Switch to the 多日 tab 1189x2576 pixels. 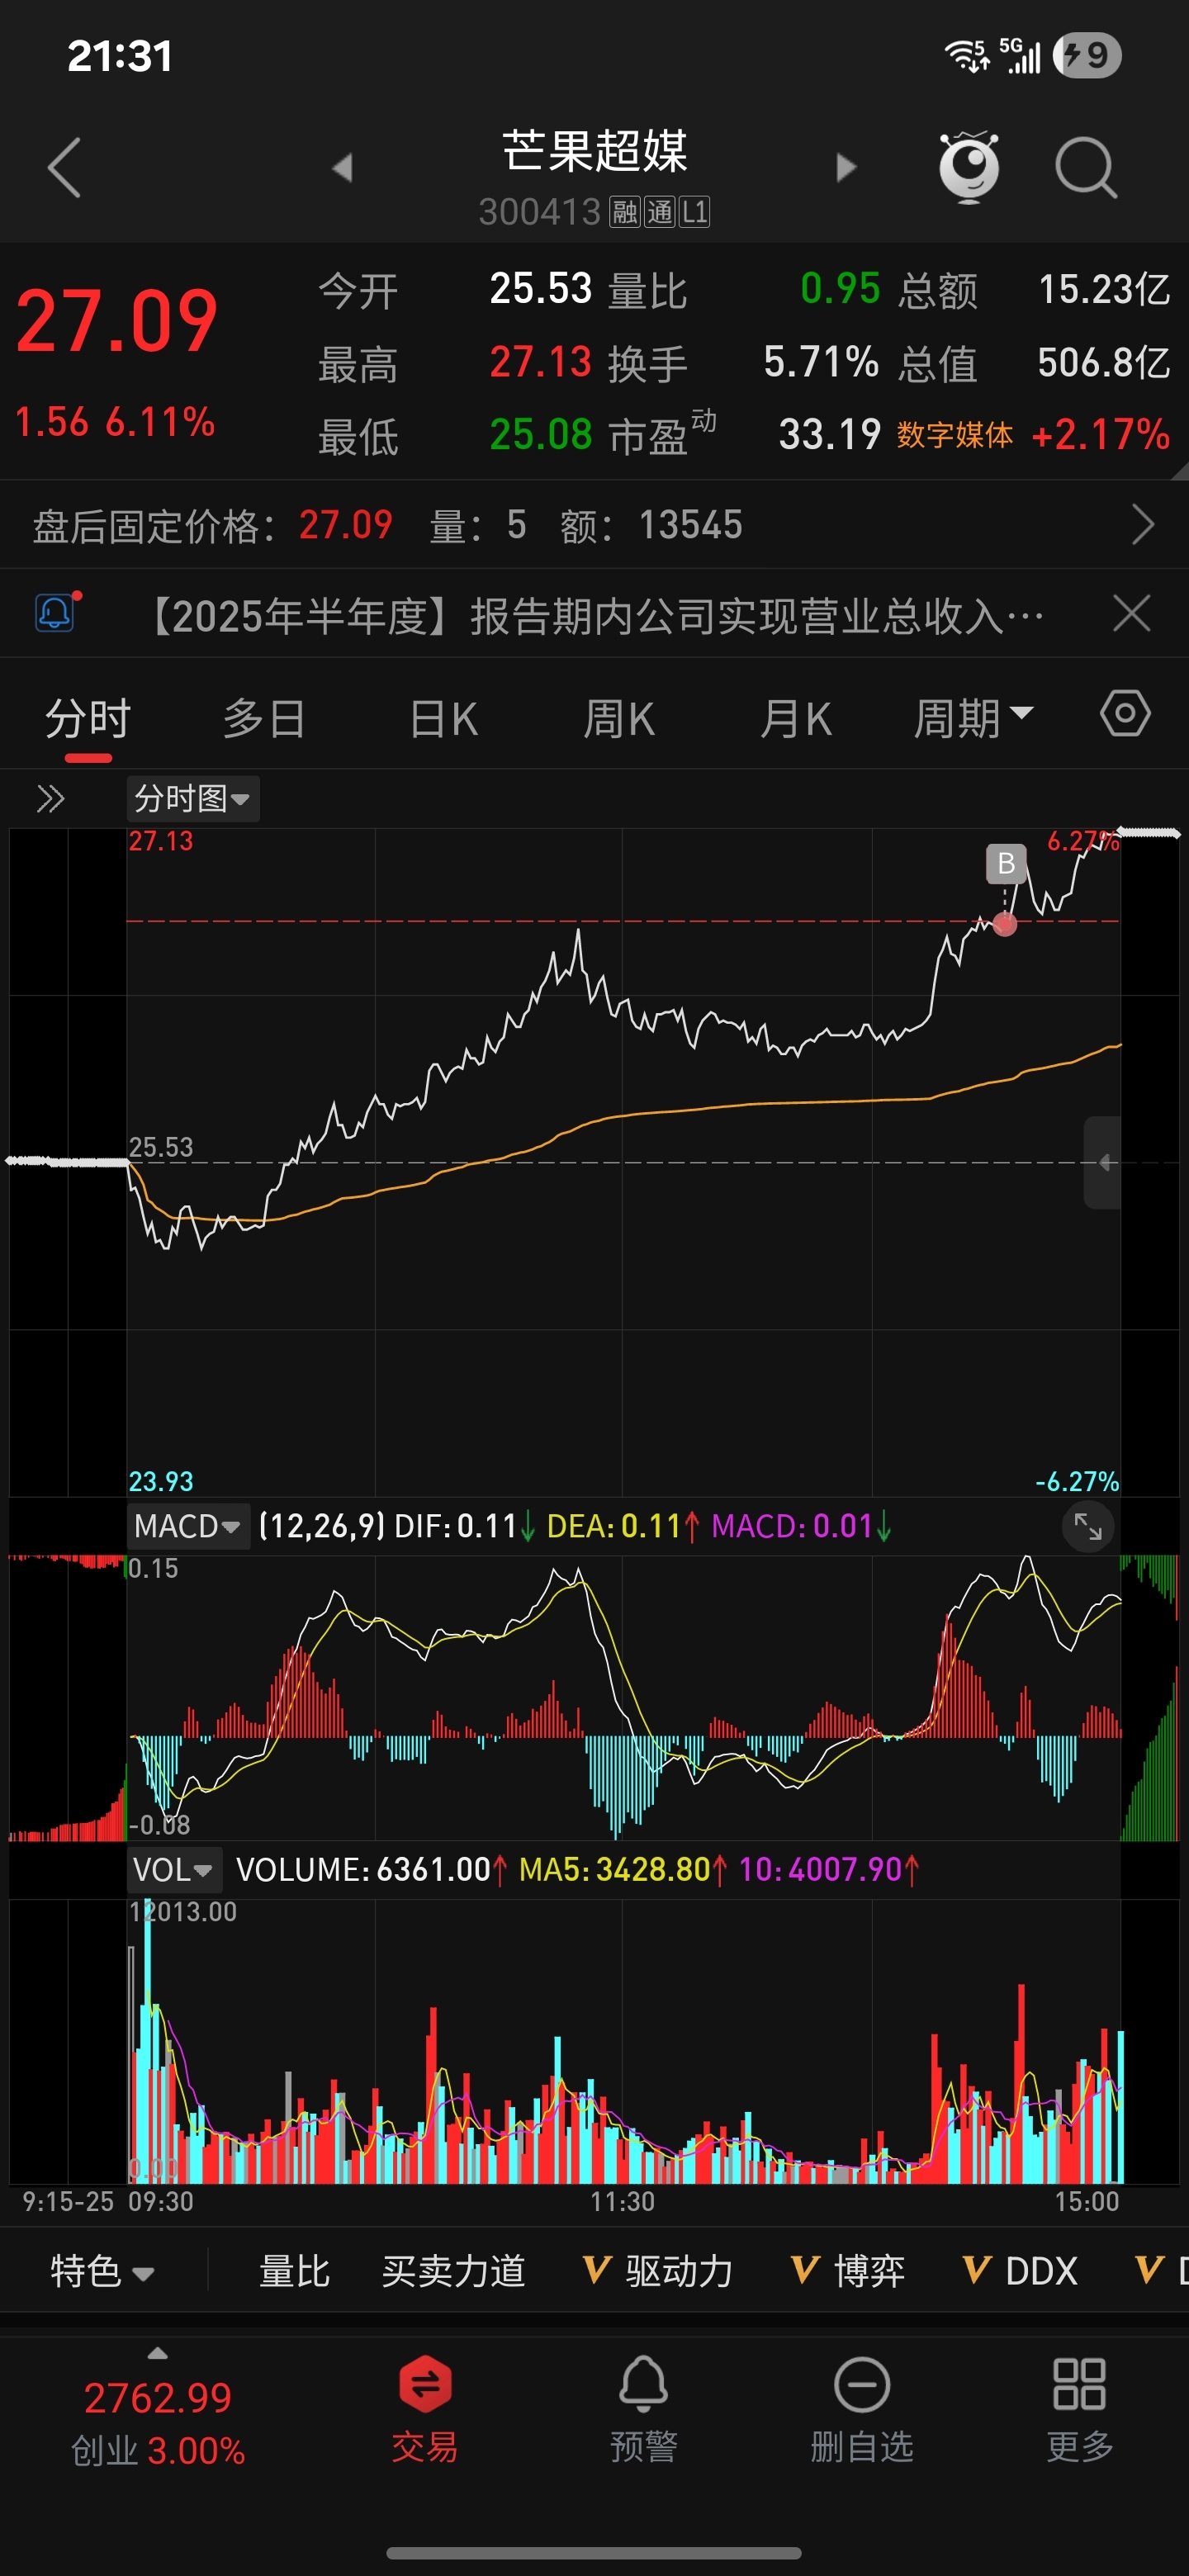tap(264, 719)
